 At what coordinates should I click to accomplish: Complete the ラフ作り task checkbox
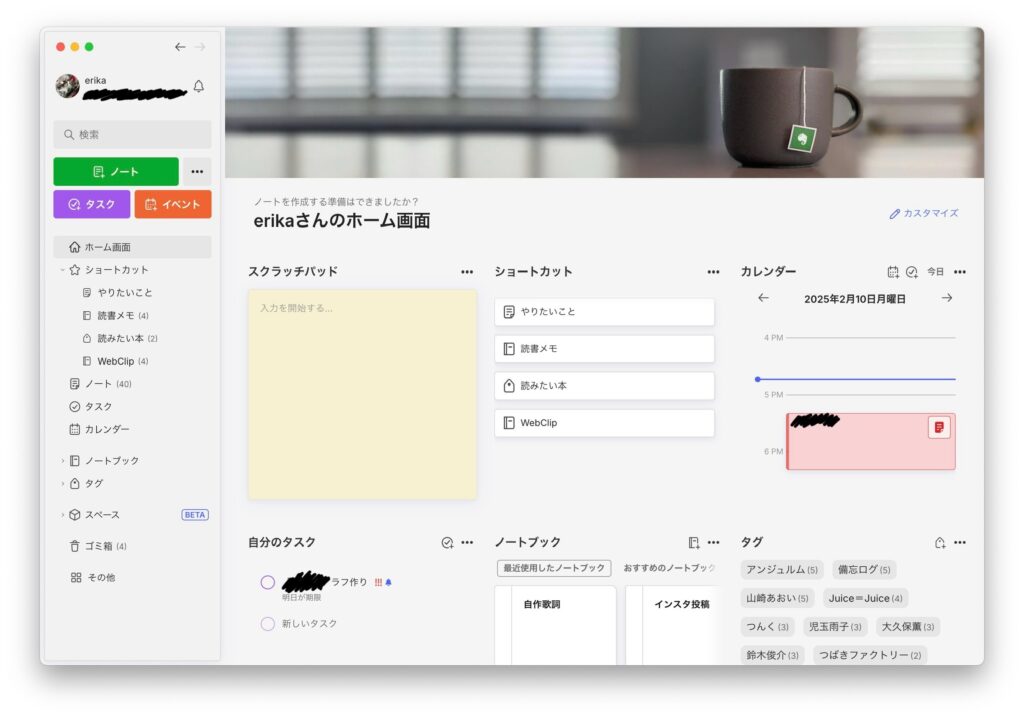[x=268, y=582]
